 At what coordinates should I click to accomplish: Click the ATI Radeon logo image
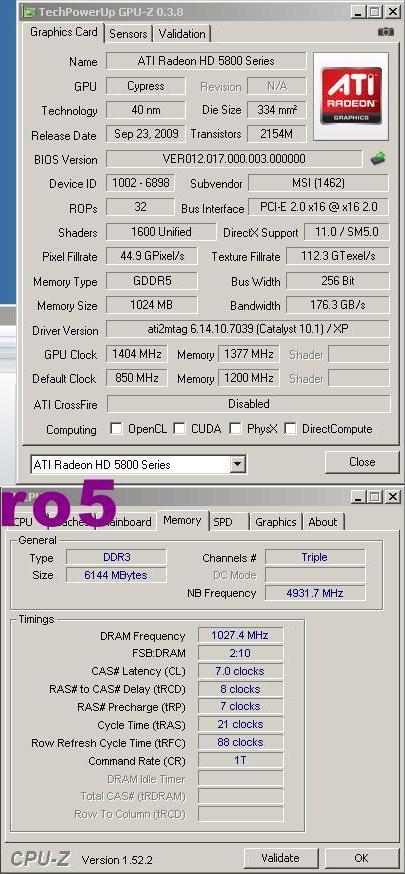point(352,96)
